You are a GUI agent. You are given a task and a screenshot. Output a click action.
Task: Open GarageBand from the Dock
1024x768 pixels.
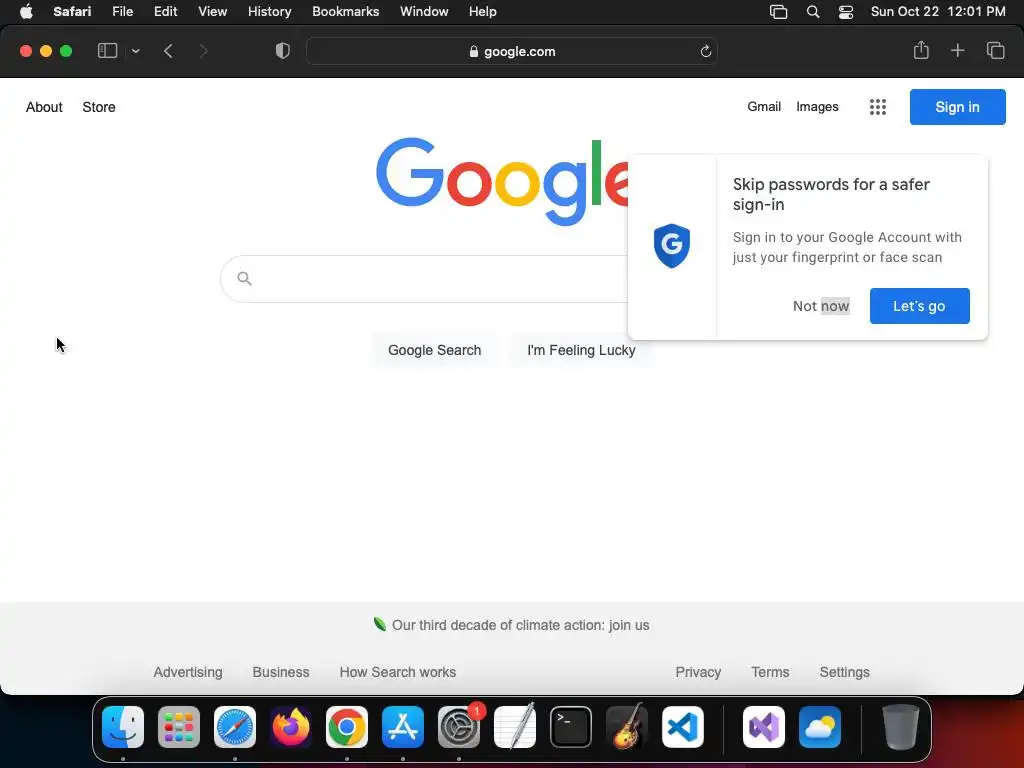click(627, 727)
